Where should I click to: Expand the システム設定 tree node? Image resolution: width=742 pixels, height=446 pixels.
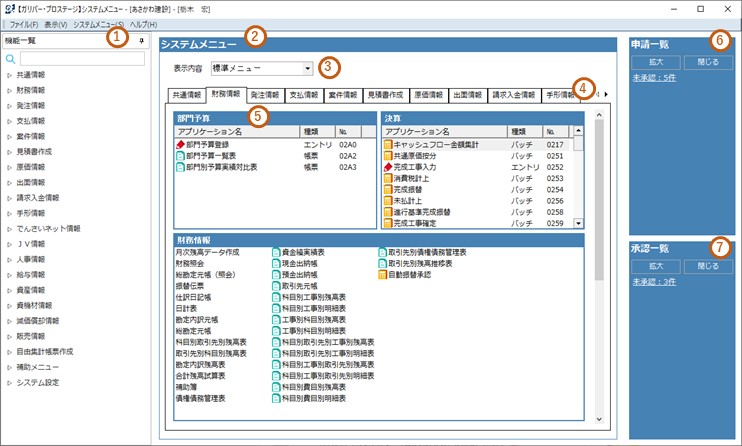9,382
